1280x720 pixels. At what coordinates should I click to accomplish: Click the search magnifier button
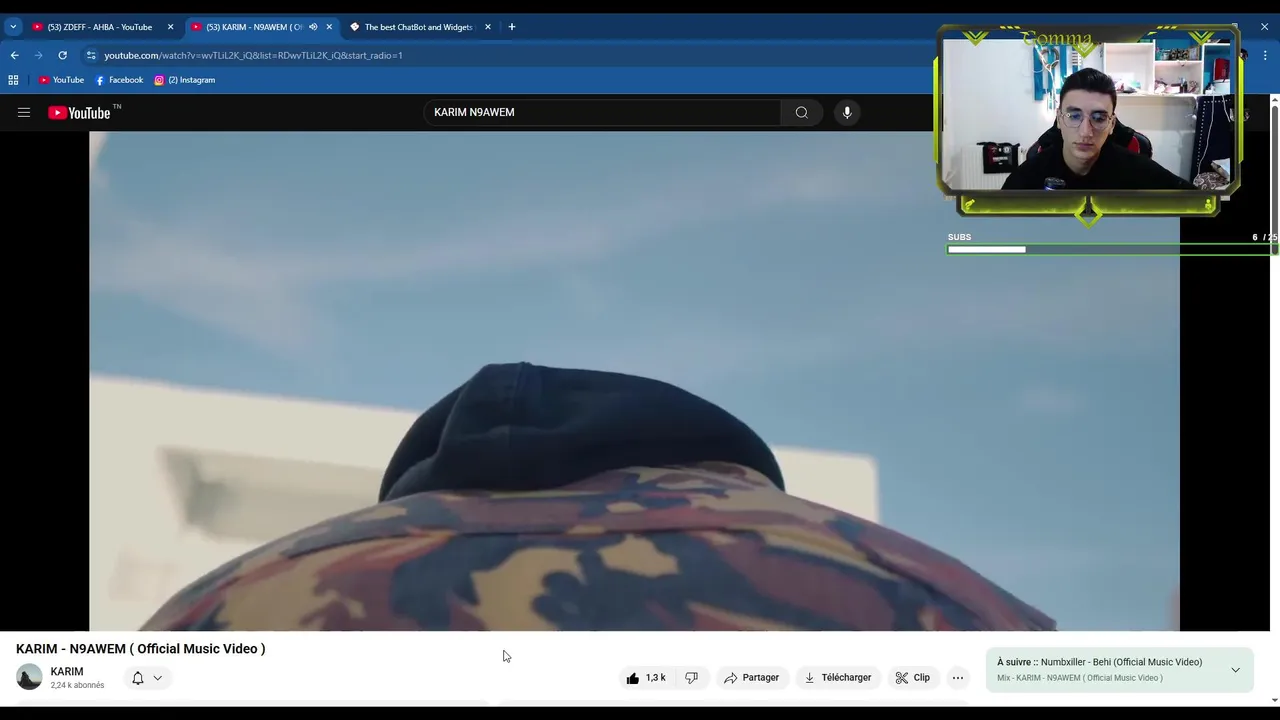tap(801, 113)
